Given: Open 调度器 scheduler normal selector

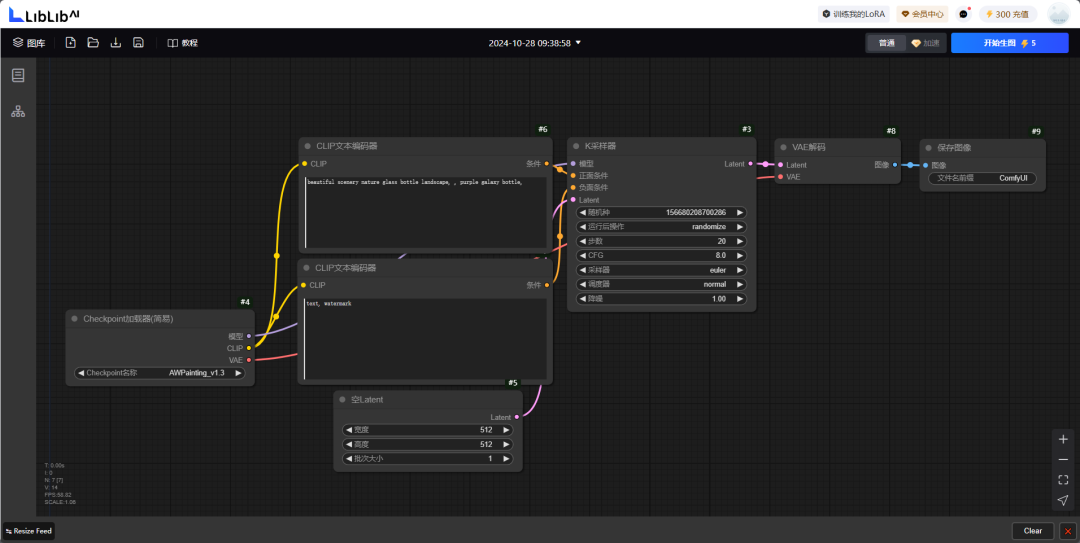Looking at the screenshot, I should [x=661, y=285].
